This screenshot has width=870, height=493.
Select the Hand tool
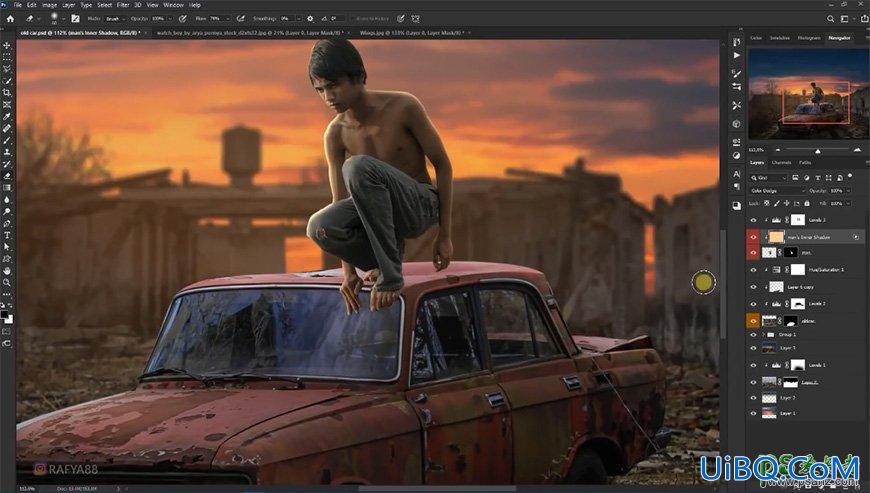[x=7, y=271]
